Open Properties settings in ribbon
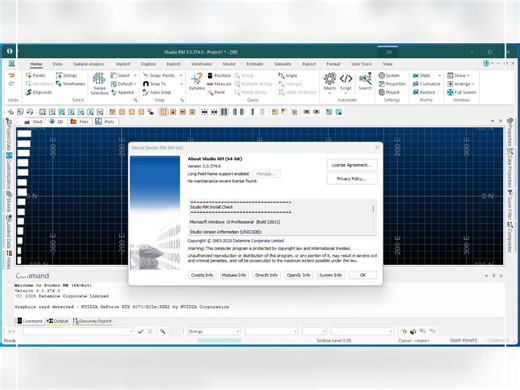Image resolution: width=520 pixels, height=390 pixels. [x=392, y=84]
